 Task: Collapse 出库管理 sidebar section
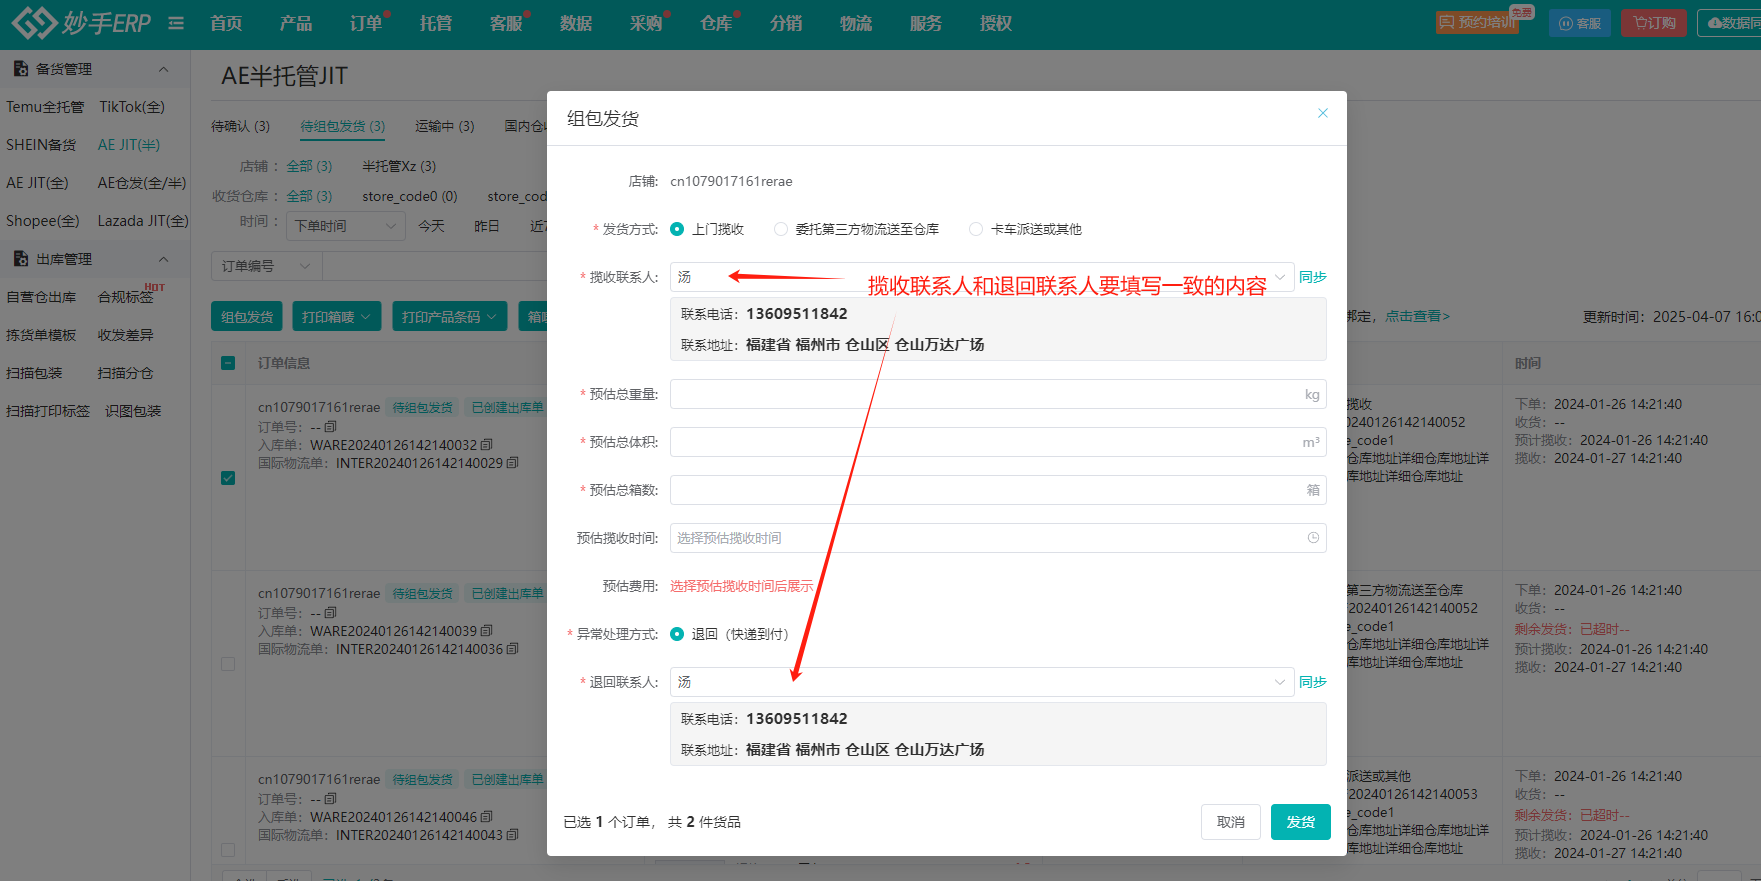164,259
